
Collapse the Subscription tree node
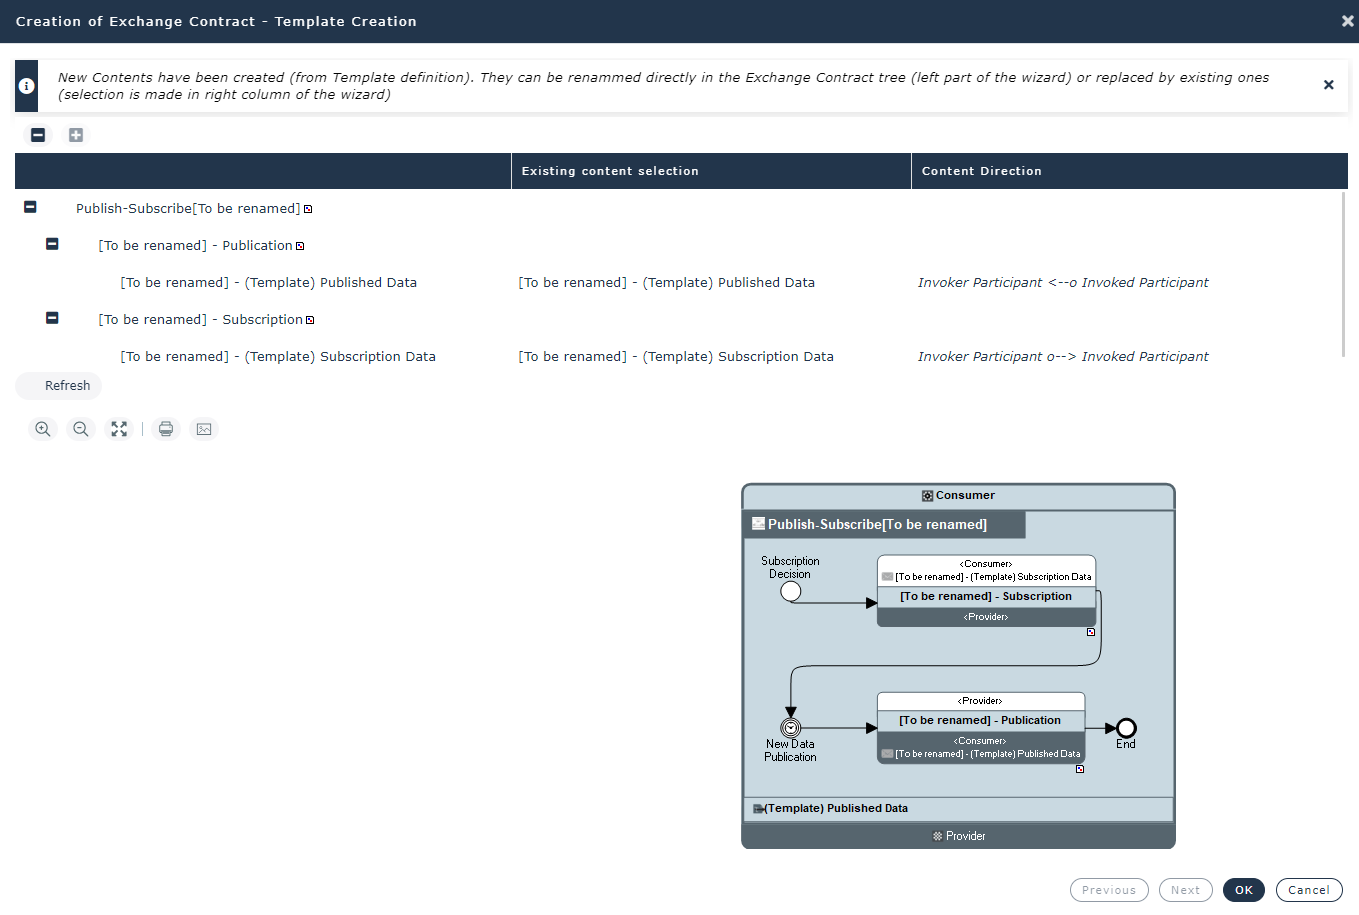[x=52, y=318]
